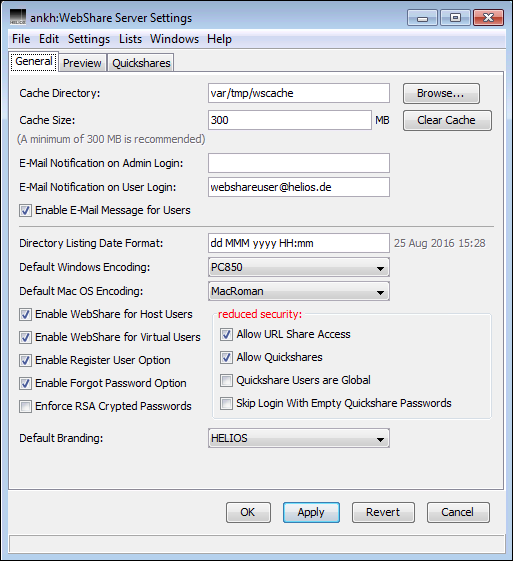The image size is (513, 561).
Task: Uncheck Enable WebShare for Host Users
Action: [x=25, y=314]
